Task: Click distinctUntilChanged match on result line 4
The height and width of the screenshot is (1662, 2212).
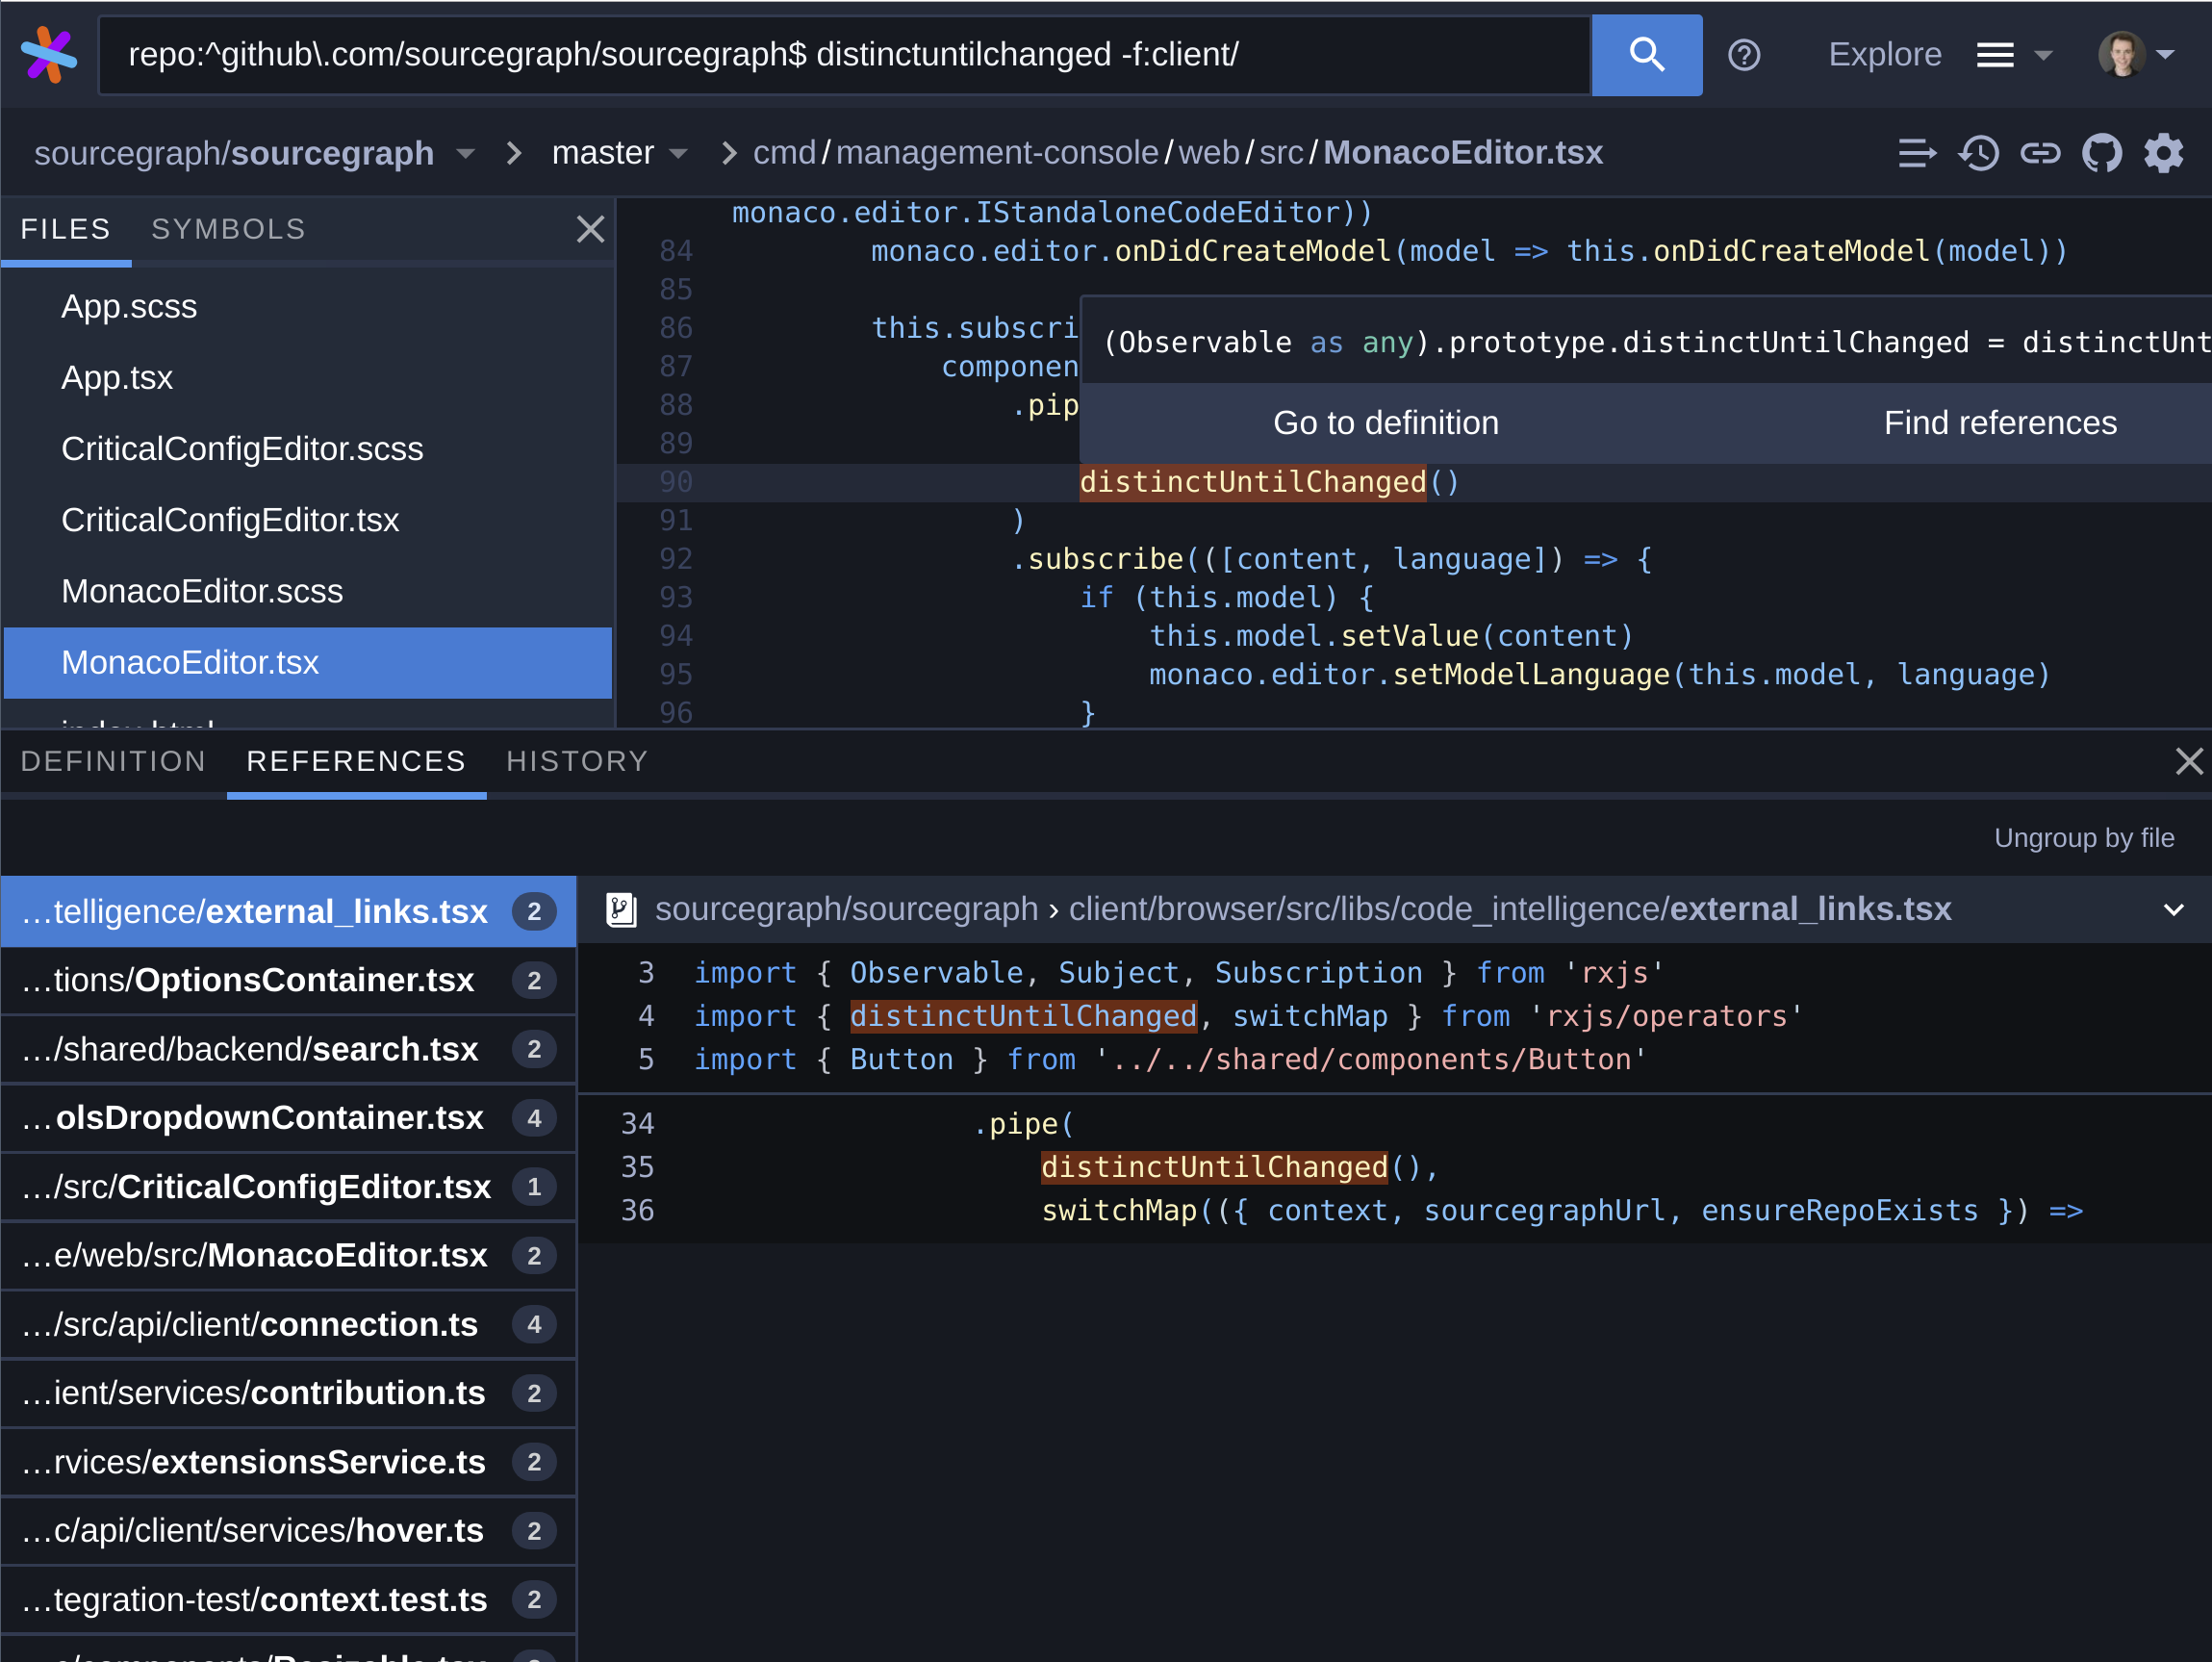Action: pos(1023,1016)
